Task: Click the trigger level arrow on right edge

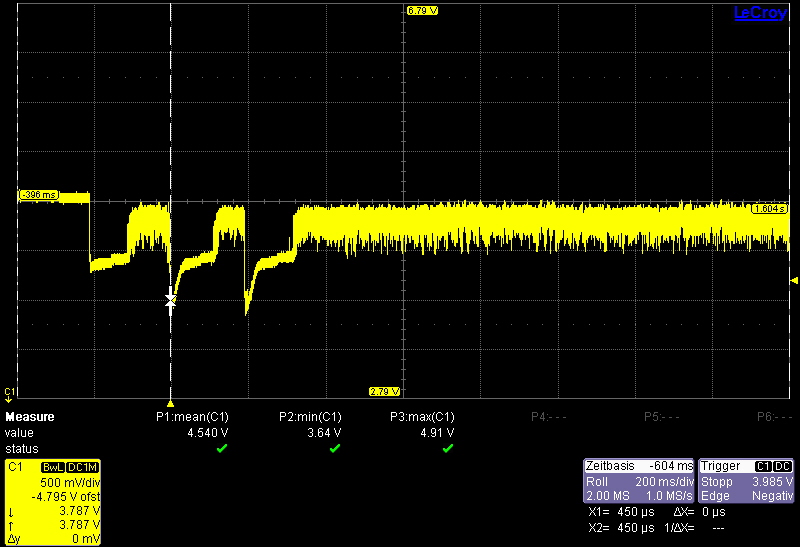Action: (x=794, y=280)
